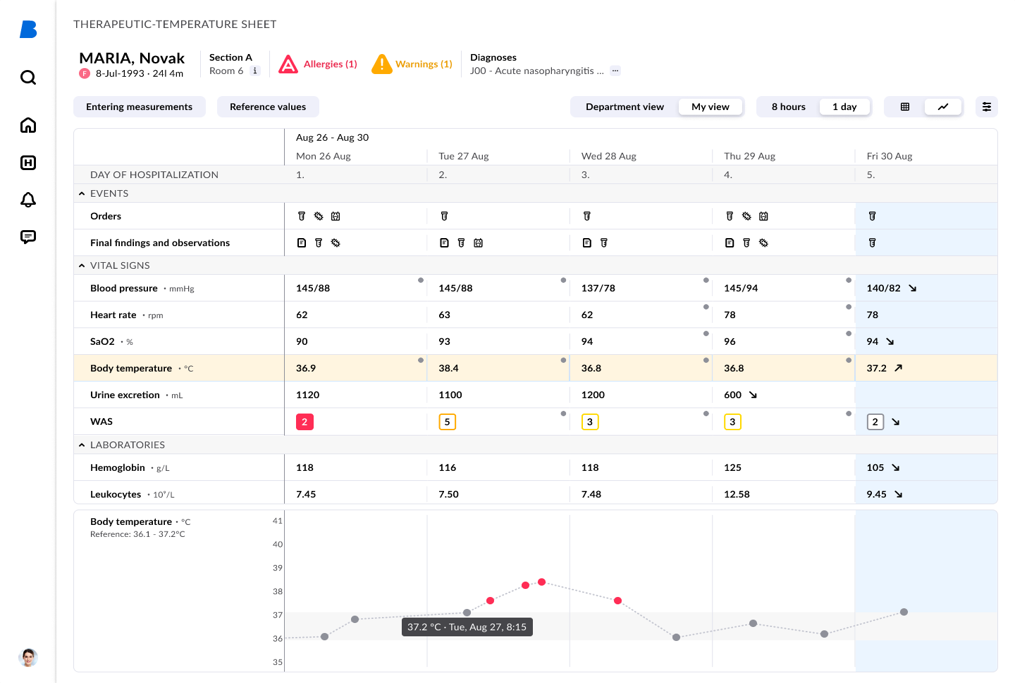Select the My view tab

click(x=710, y=107)
